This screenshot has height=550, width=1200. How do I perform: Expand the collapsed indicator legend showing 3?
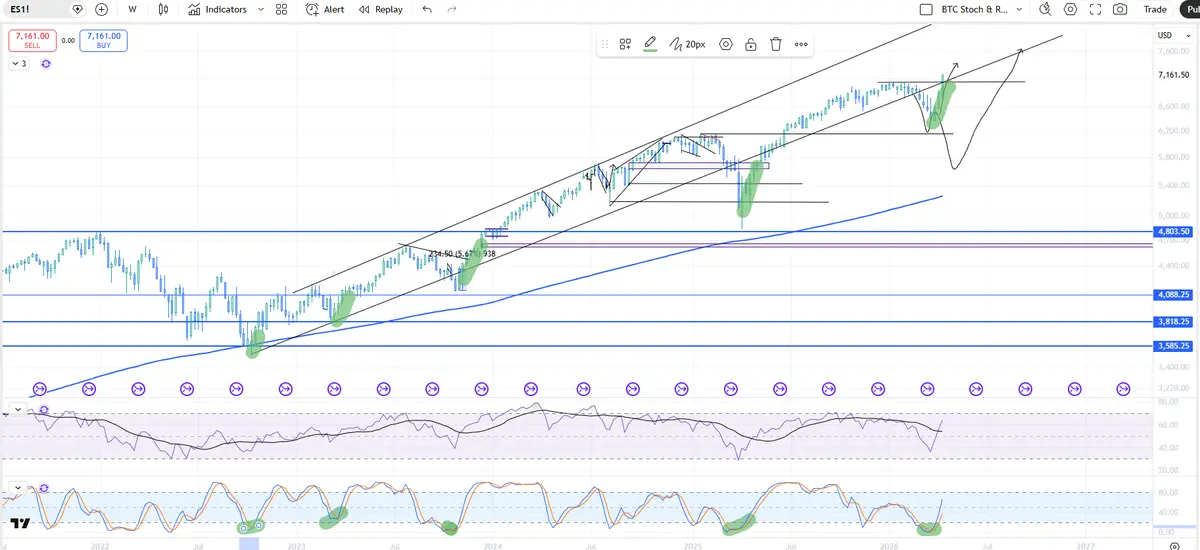pyautogui.click(x=19, y=63)
